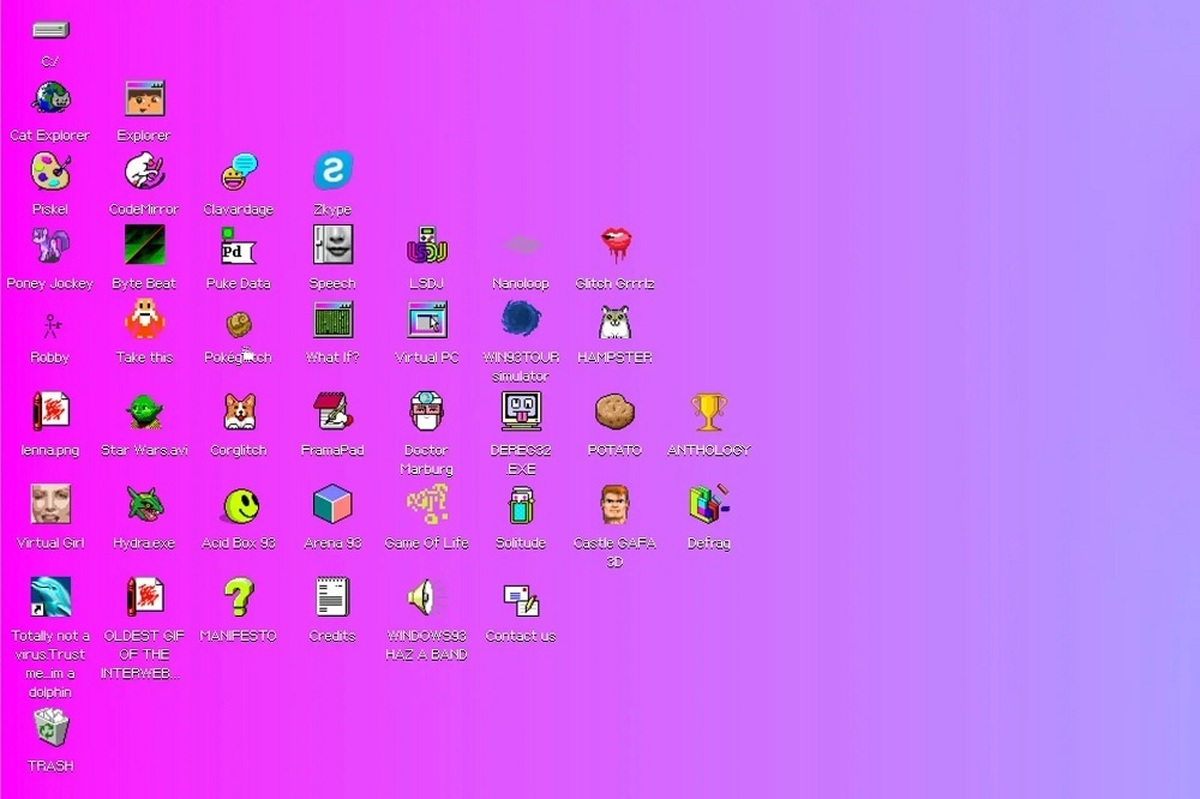Open the C:/ drive icon
The width and height of the screenshot is (1200, 799).
click(x=50, y=32)
